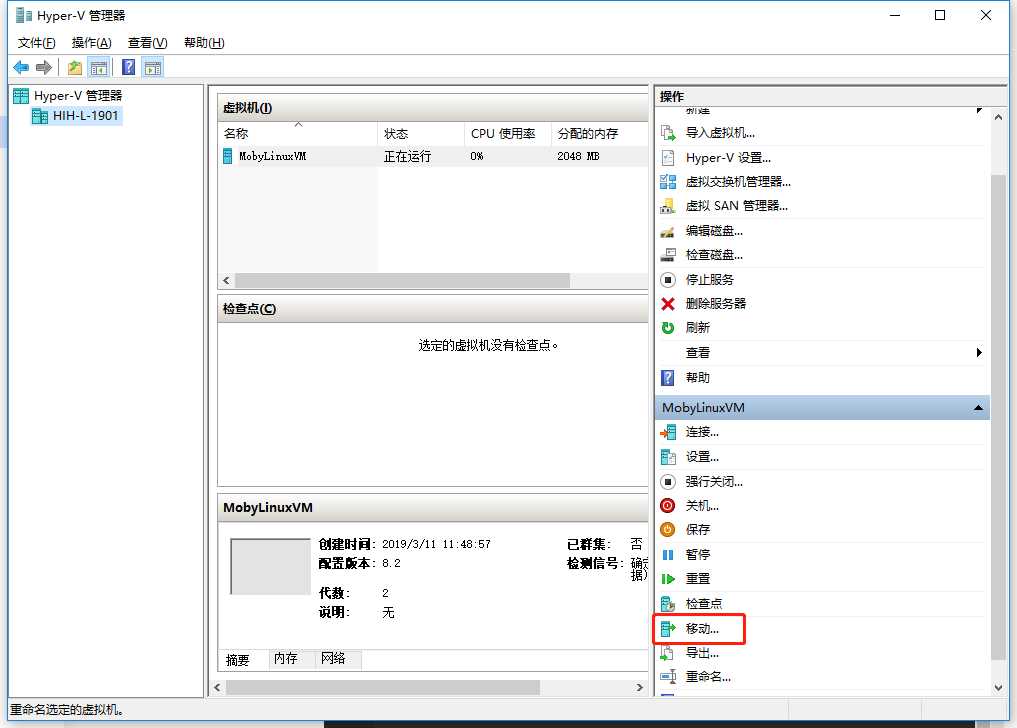Click 导出 to export the virtual machine
This screenshot has height=728, width=1017.
click(701, 653)
